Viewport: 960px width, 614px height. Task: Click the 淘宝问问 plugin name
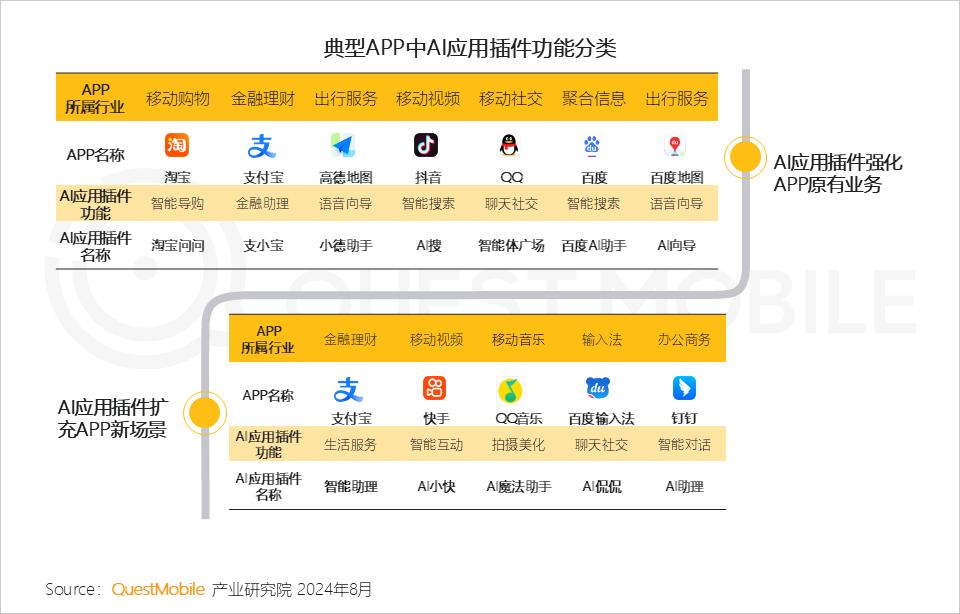tap(178, 245)
